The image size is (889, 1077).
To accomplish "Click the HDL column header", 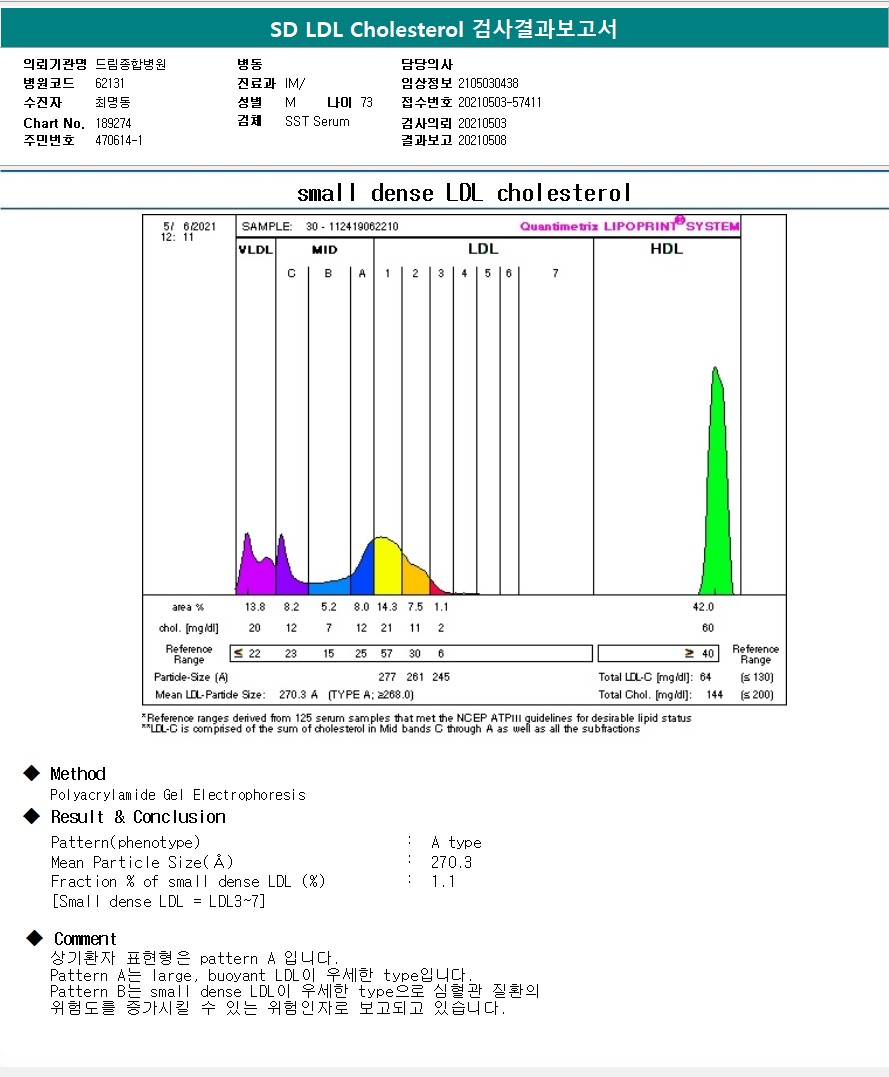I will click(666, 249).
